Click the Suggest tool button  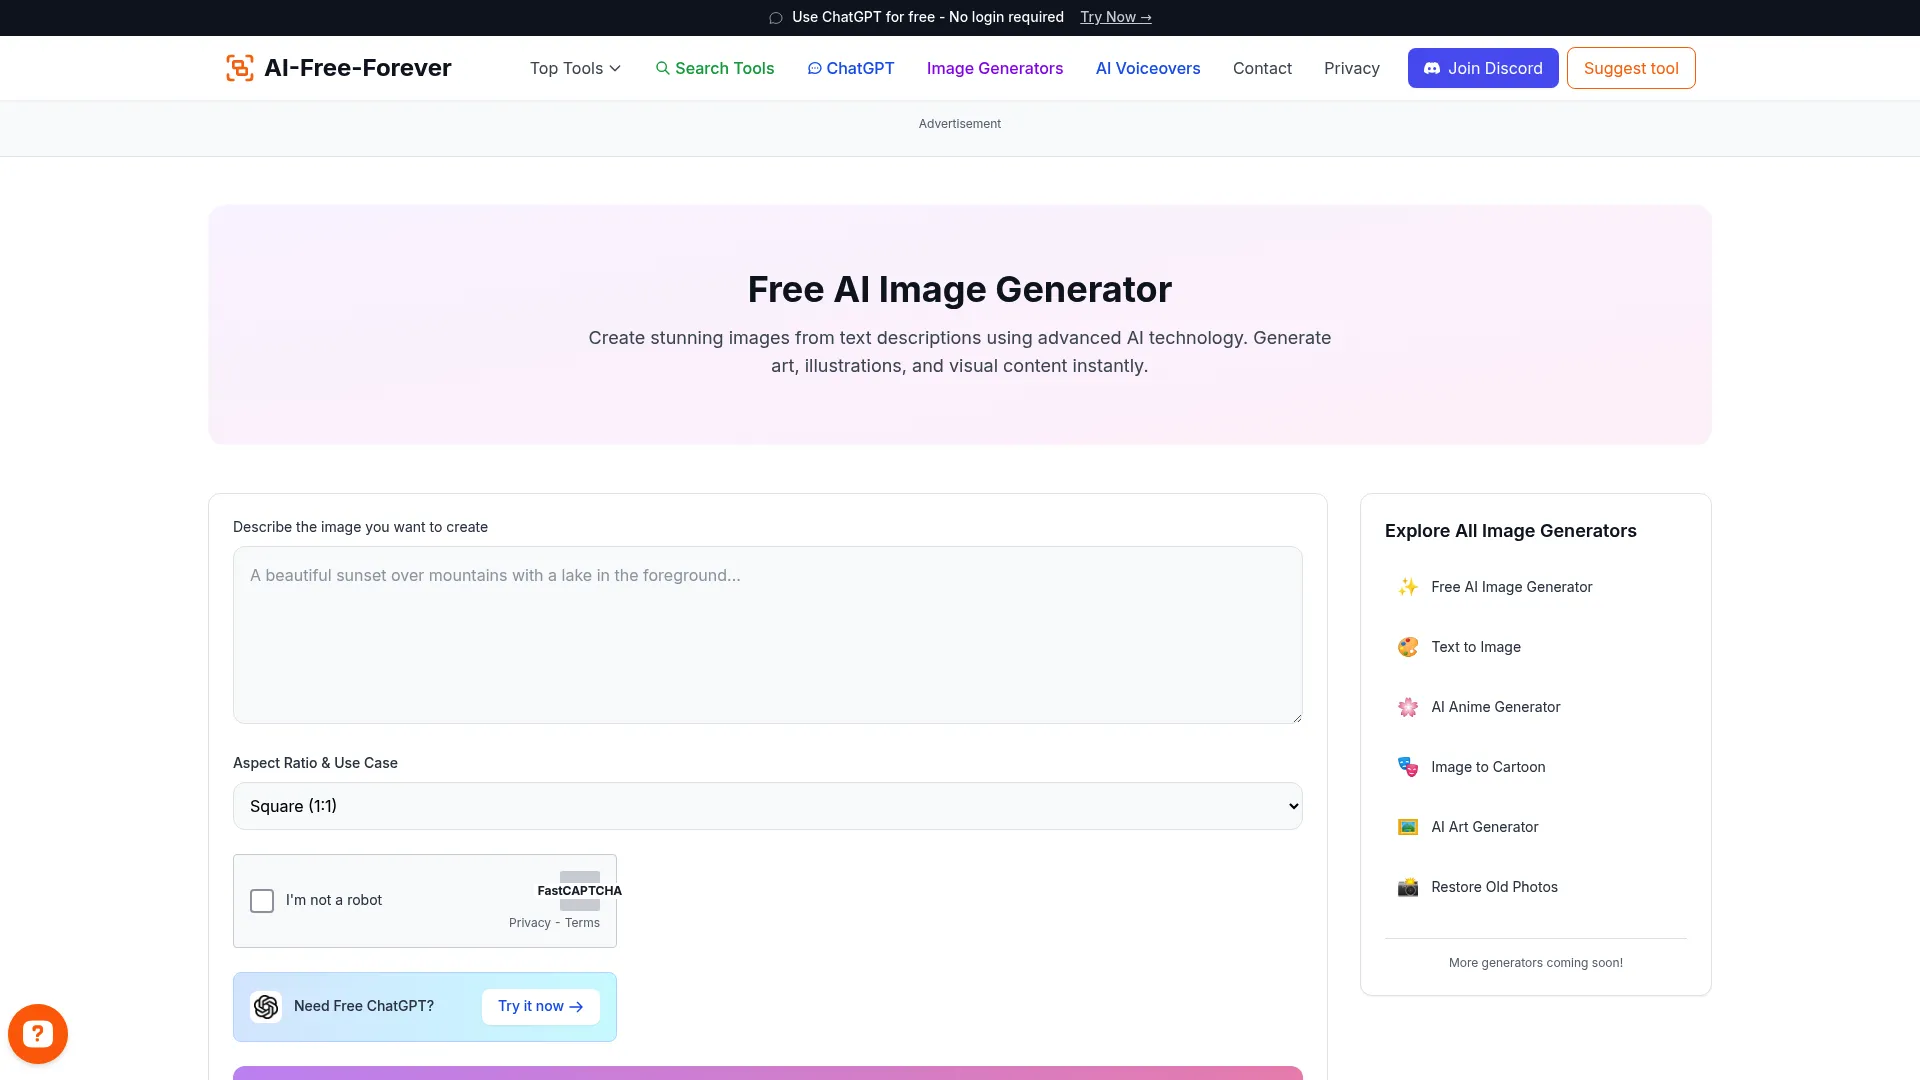click(1630, 68)
